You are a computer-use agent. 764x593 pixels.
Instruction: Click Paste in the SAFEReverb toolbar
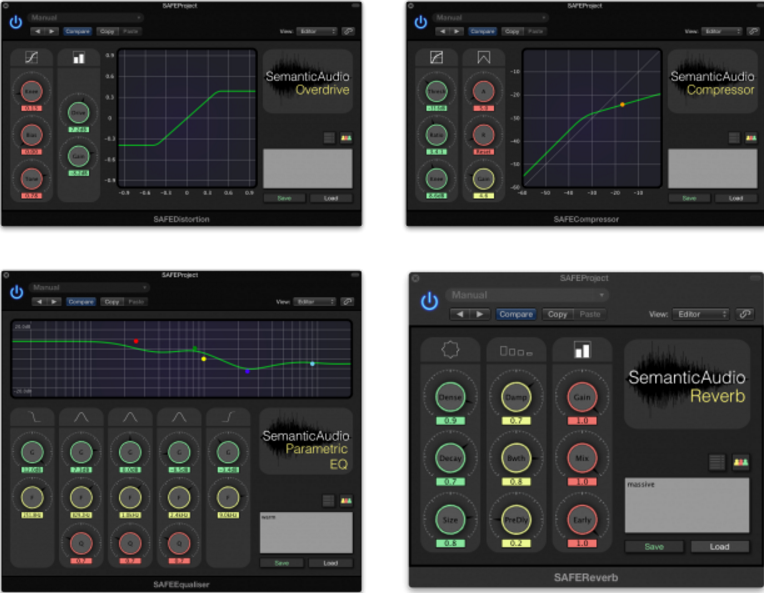click(590, 314)
